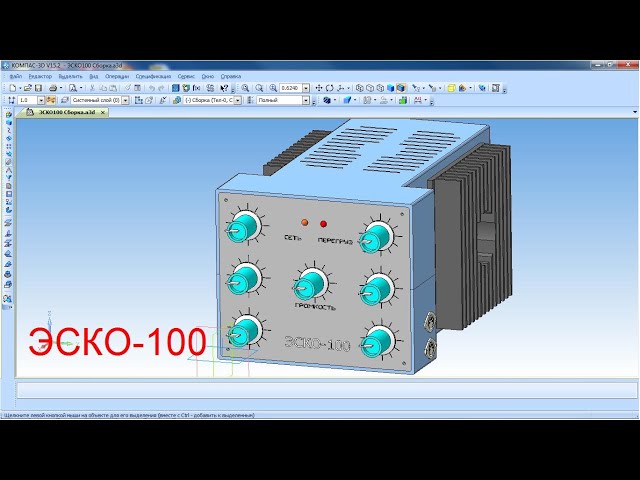Open the Файл menu
Image resolution: width=640 pixels, height=480 pixels.
tap(16, 76)
